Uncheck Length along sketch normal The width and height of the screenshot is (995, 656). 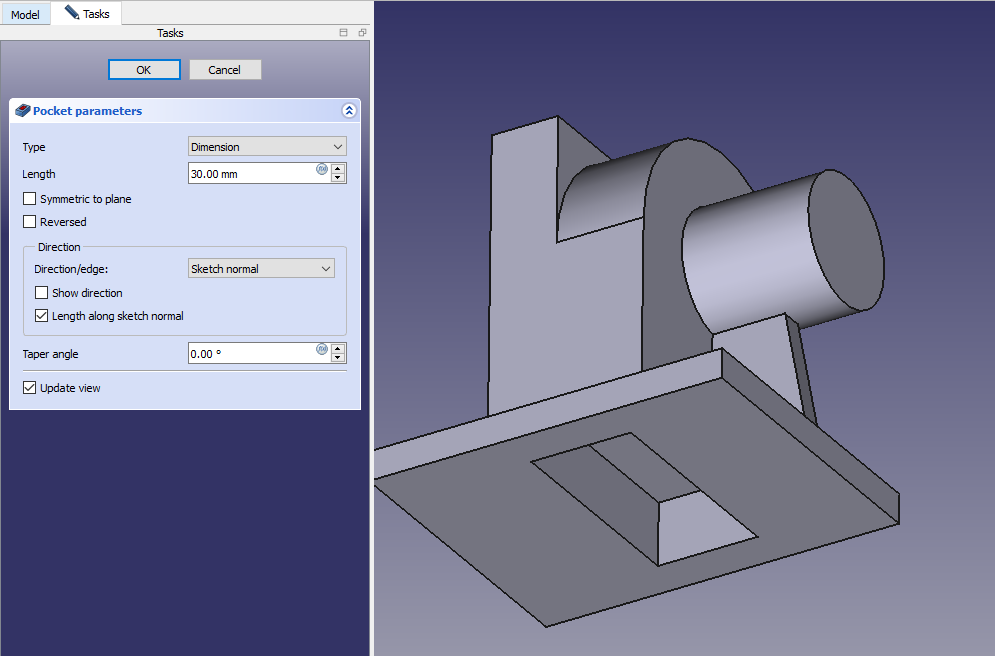click(42, 316)
